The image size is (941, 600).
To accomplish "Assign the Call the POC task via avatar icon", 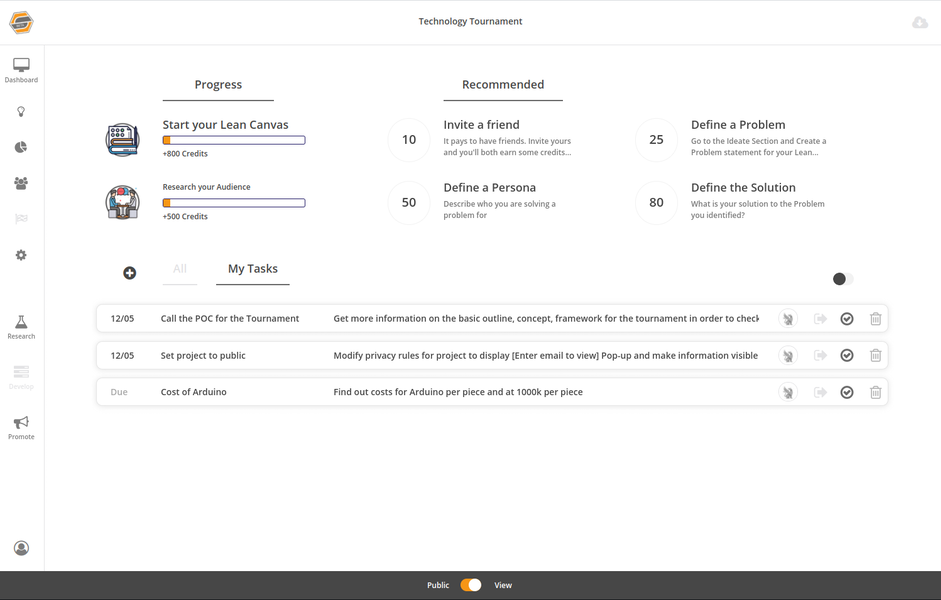I will pos(788,318).
